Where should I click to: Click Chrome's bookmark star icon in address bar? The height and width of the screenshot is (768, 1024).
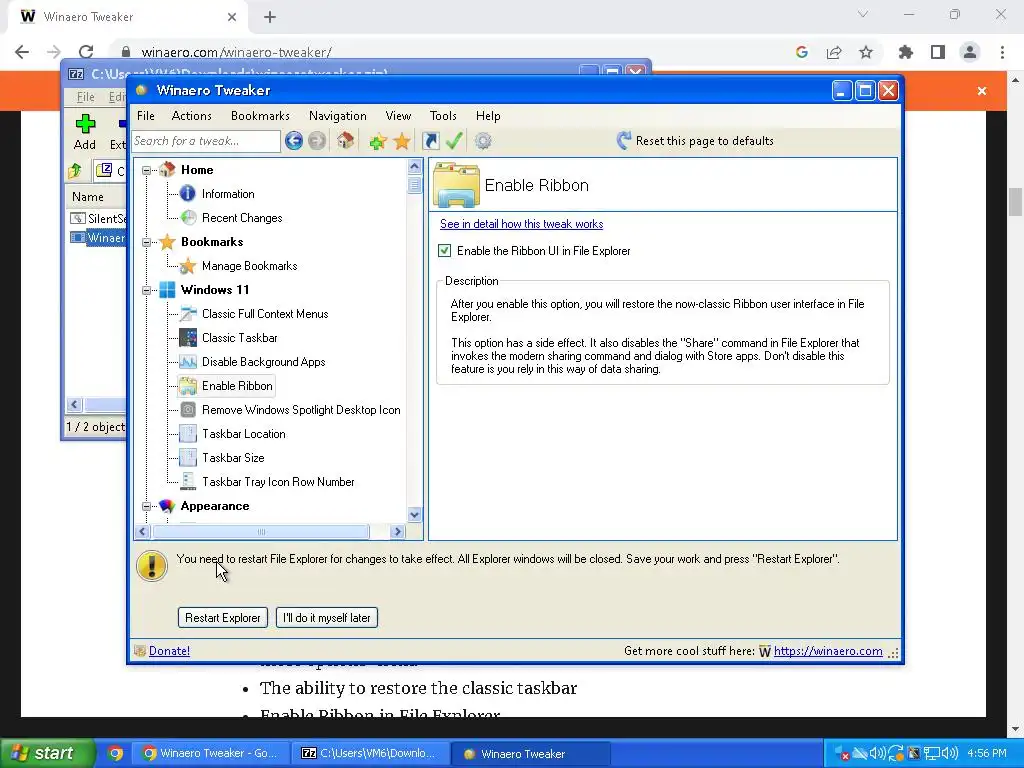(x=866, y=52)
